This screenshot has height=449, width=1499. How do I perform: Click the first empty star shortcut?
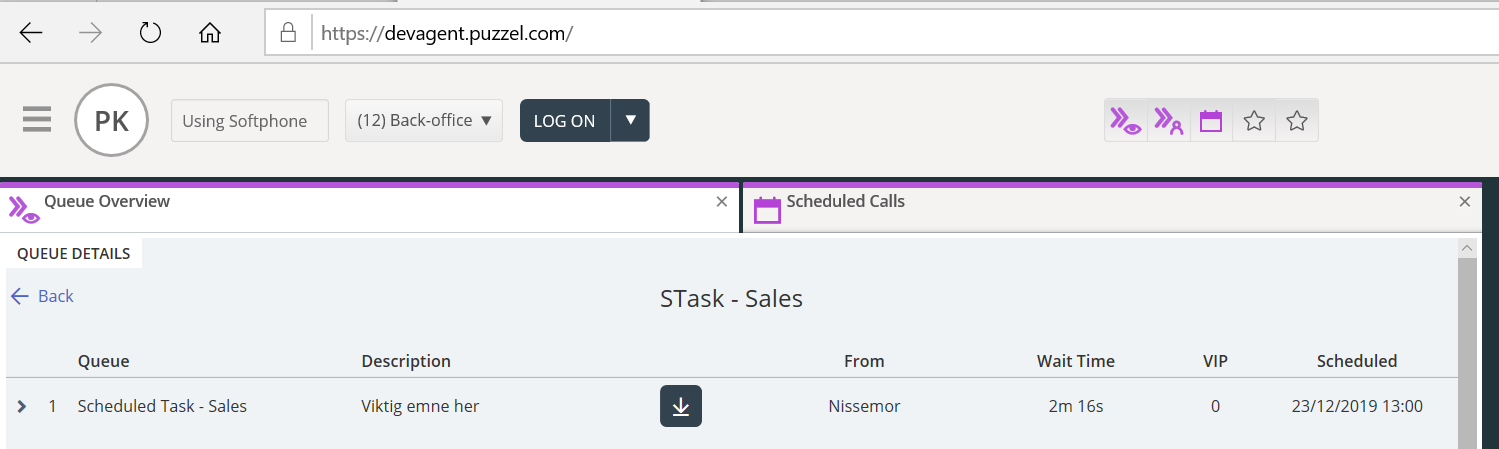[1254, 121]
